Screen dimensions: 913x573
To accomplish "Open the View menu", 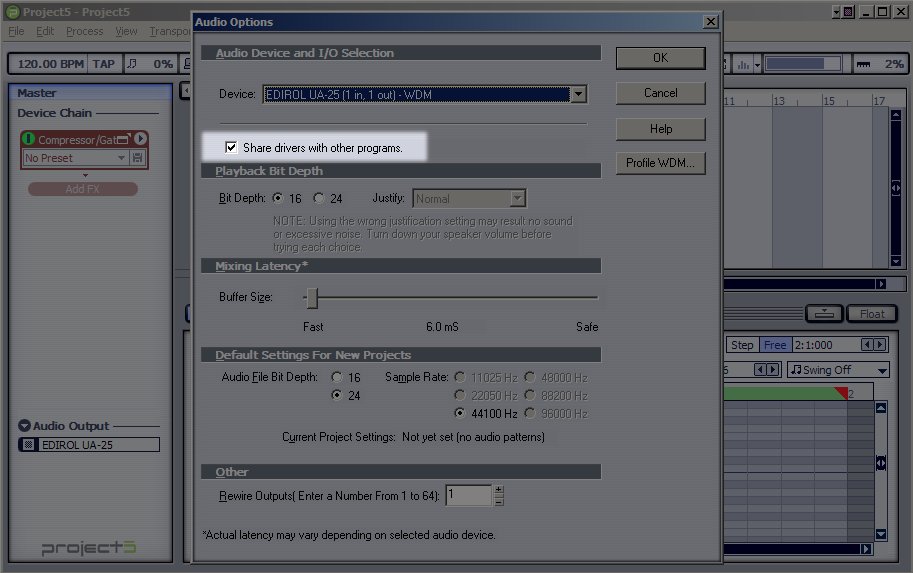I will pos(126,31).
